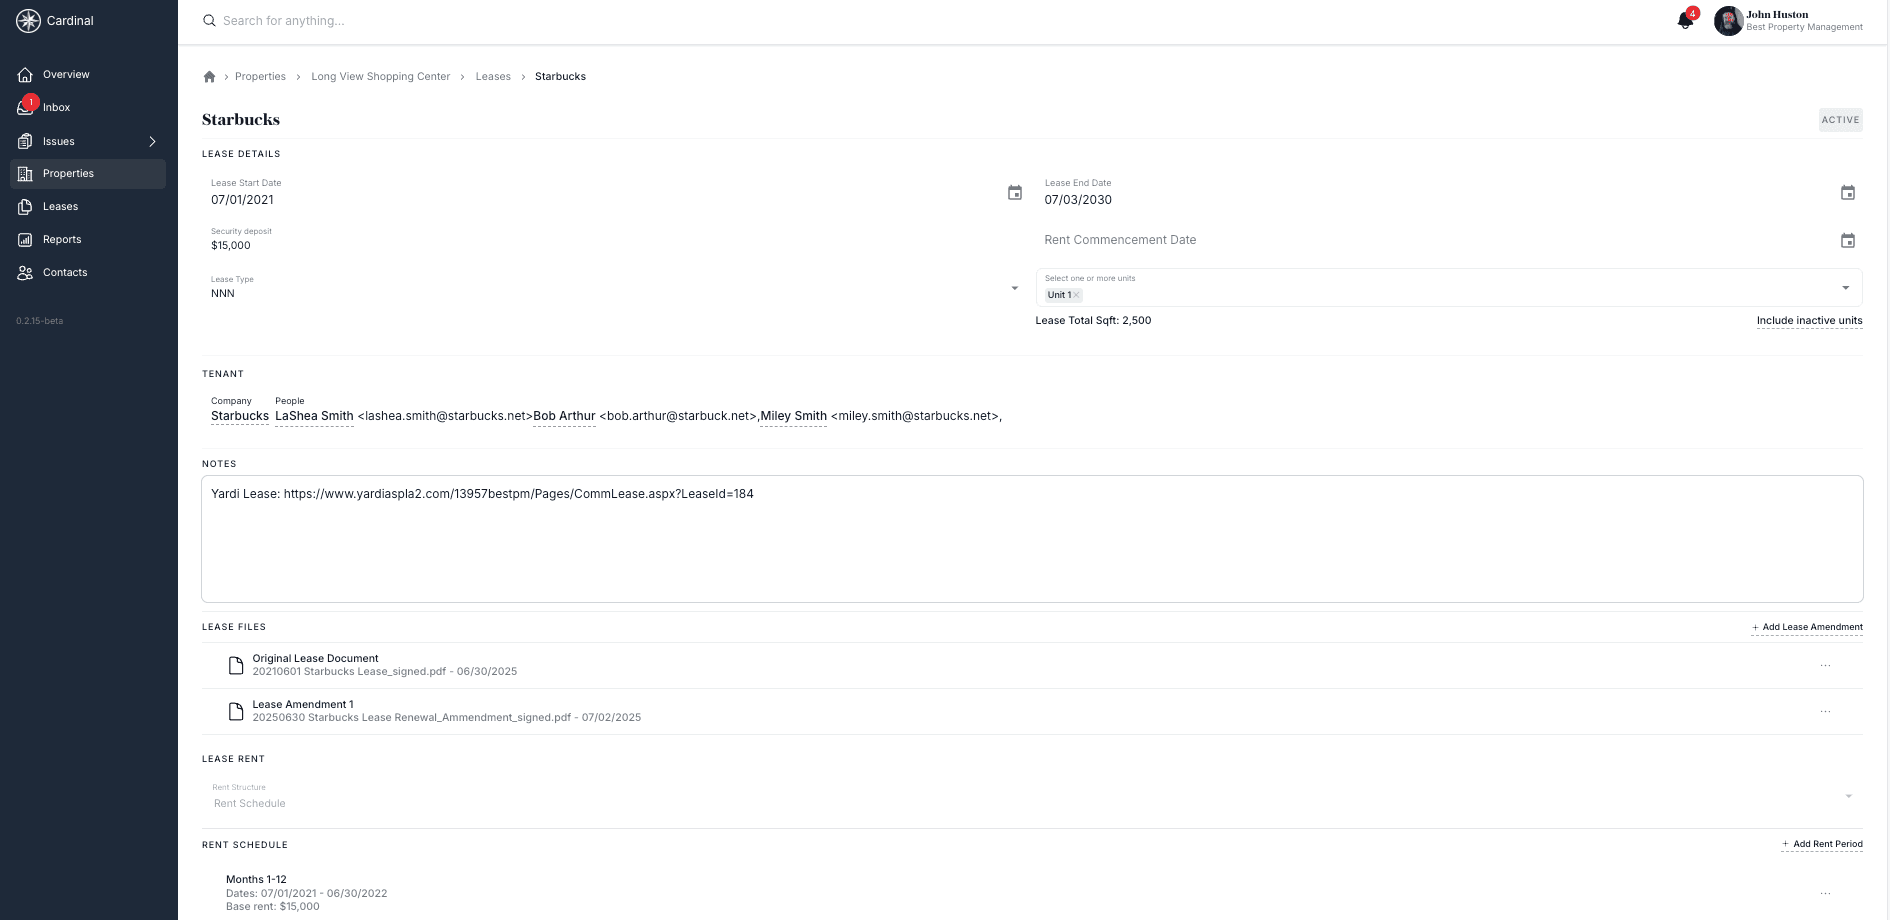The width and height of the screenshot is (1890, 920).
Task: Click the home icon in the breadcrumb
Action: coord(210,76)
